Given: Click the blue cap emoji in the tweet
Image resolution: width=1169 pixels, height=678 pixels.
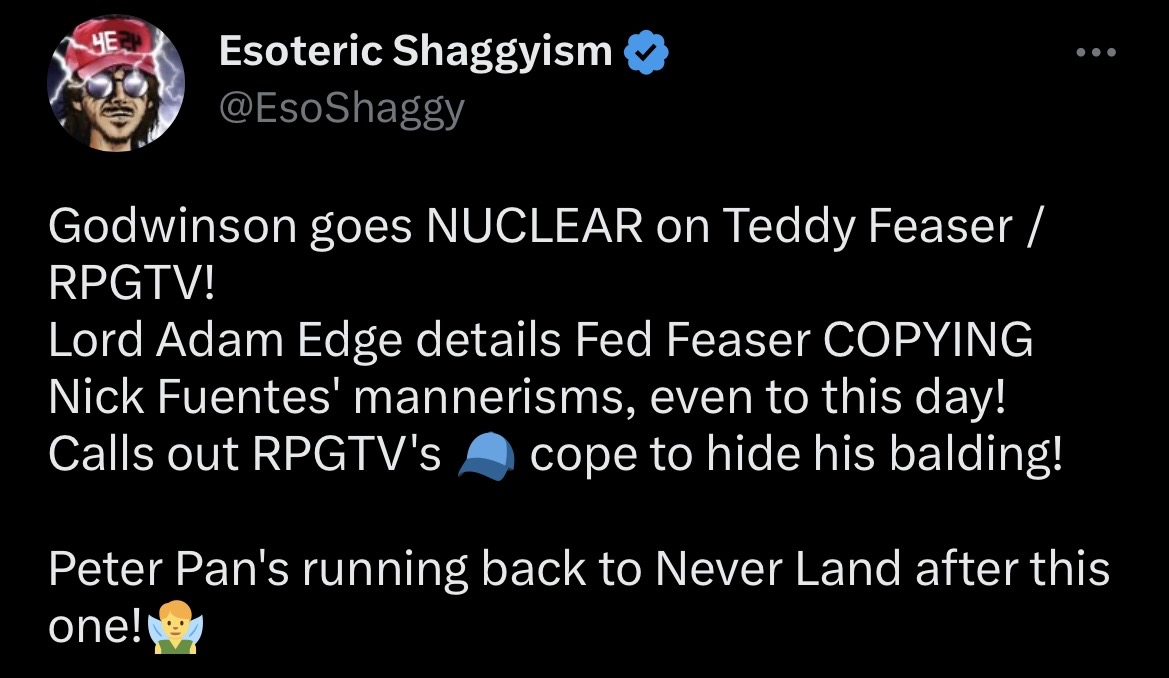Looking at the screenshot, I should pos(486,456).
